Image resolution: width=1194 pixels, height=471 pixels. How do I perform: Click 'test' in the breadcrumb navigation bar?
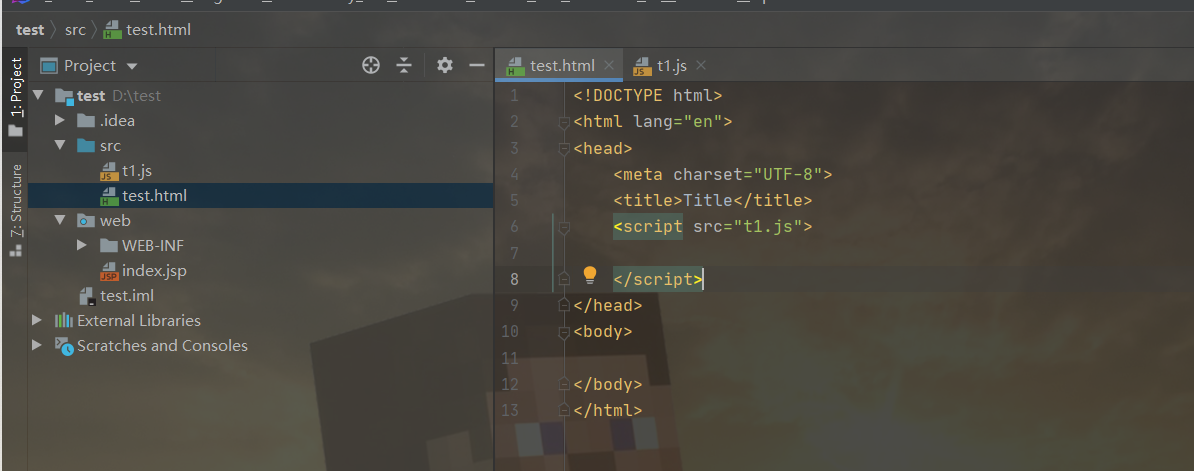point(30,30)
